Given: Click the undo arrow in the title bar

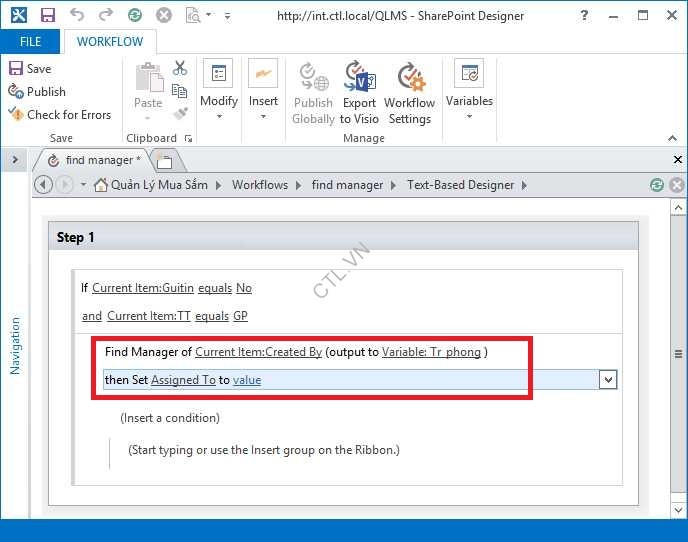Looking at the screenshot, I should tap(78, 16).
